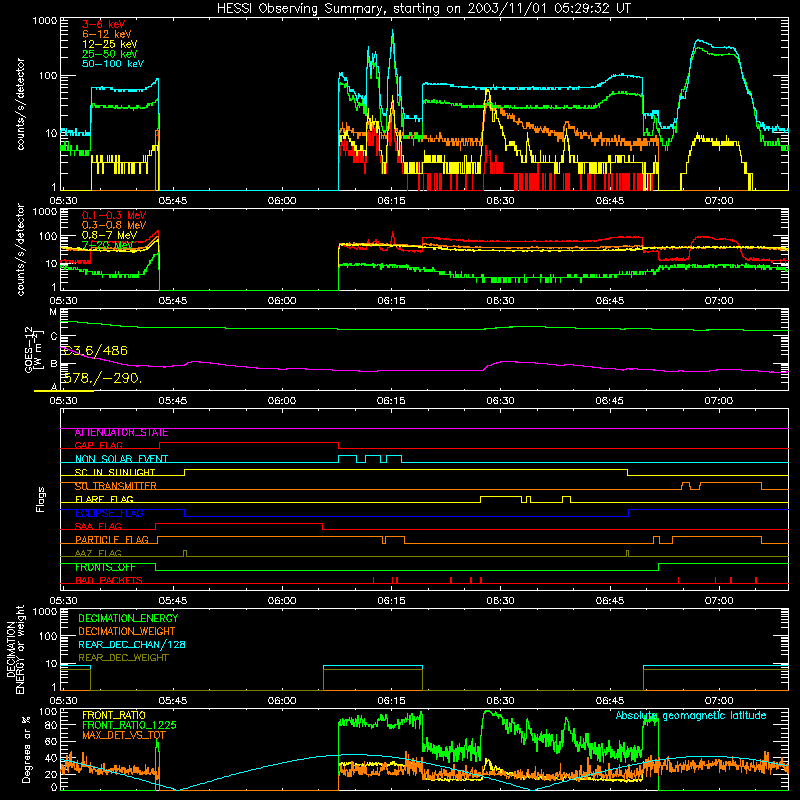
Task: Select the green 7-20 MeV legend entry
Action: tap(107, 245)
